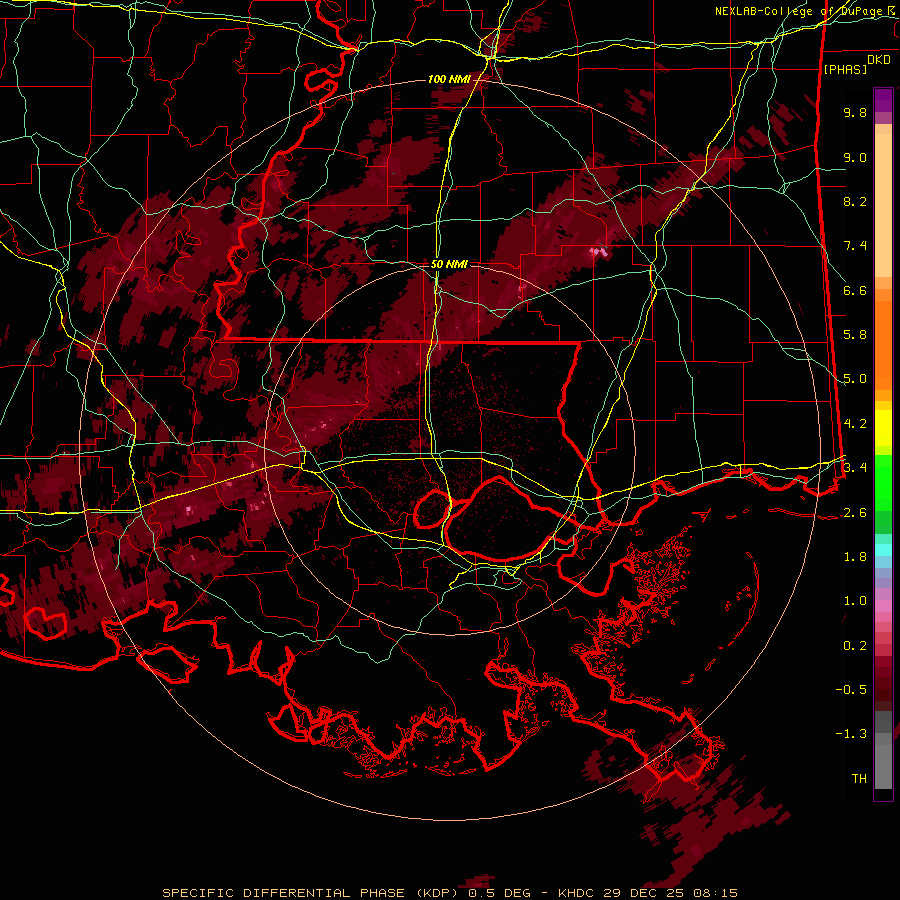
Task: Click the 4.2 scale value
Action: pos(855,424)
